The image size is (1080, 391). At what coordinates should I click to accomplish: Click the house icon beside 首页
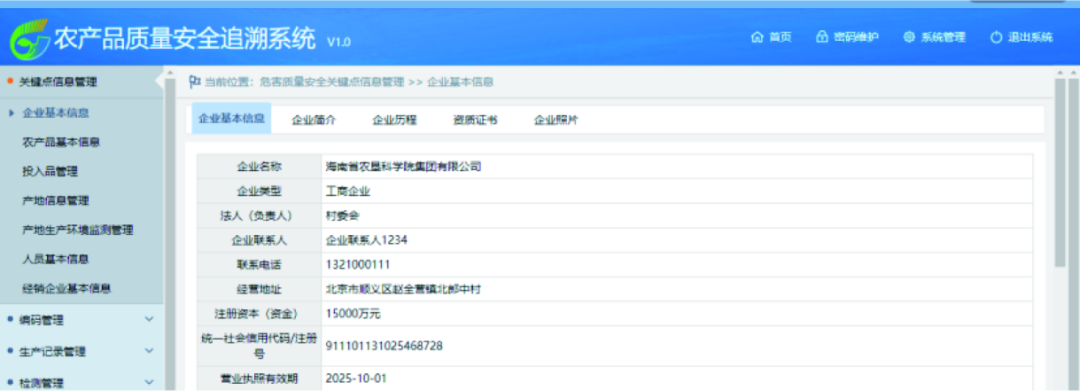pos(757,37)
